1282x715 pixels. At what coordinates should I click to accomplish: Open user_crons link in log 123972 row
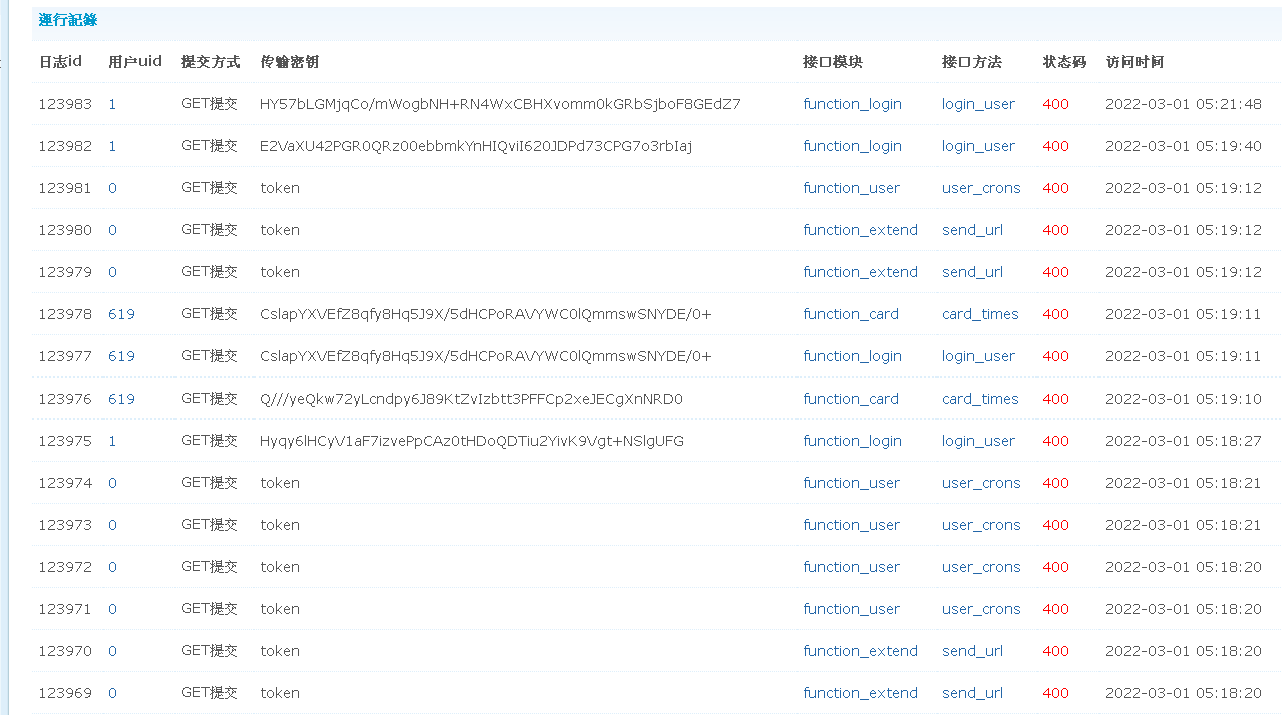[981, 567]
